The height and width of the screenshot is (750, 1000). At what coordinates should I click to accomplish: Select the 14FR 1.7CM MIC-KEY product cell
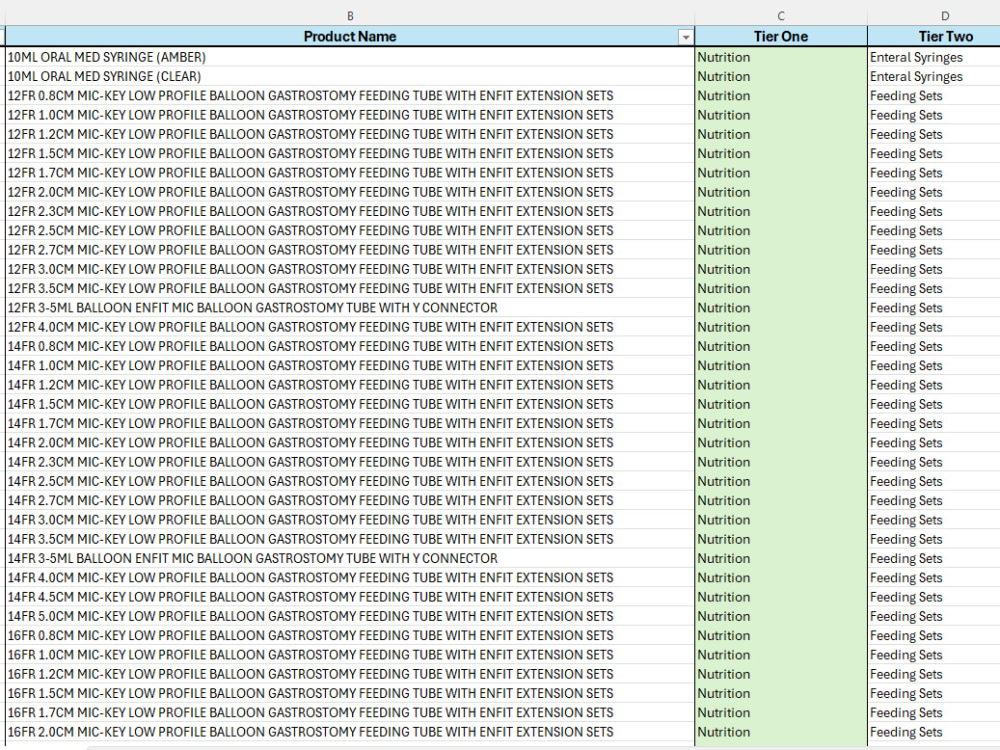point(349,423)
